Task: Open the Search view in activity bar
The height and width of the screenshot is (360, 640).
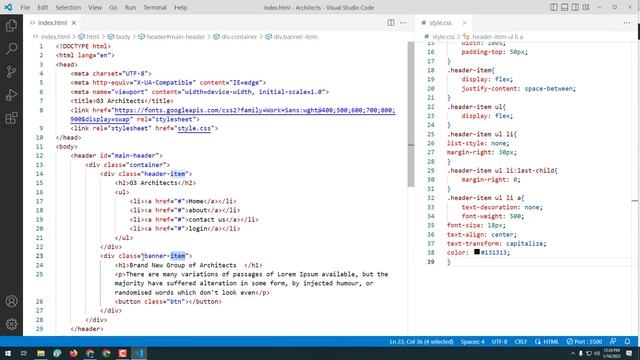Action: pyautogui.click(x=11, y=49)
